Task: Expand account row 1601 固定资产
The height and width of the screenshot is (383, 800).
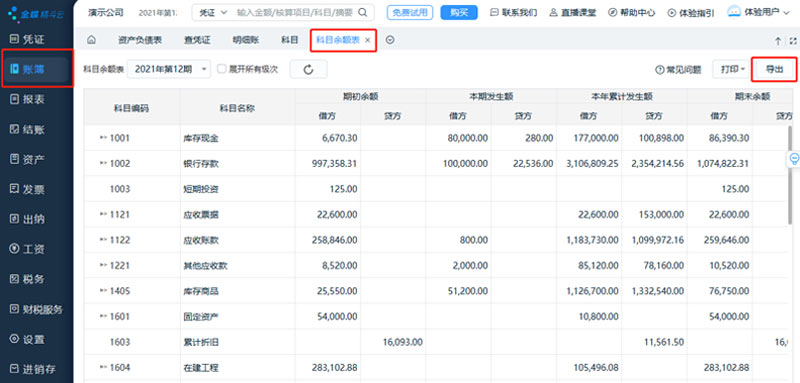Action: (104, 316)
